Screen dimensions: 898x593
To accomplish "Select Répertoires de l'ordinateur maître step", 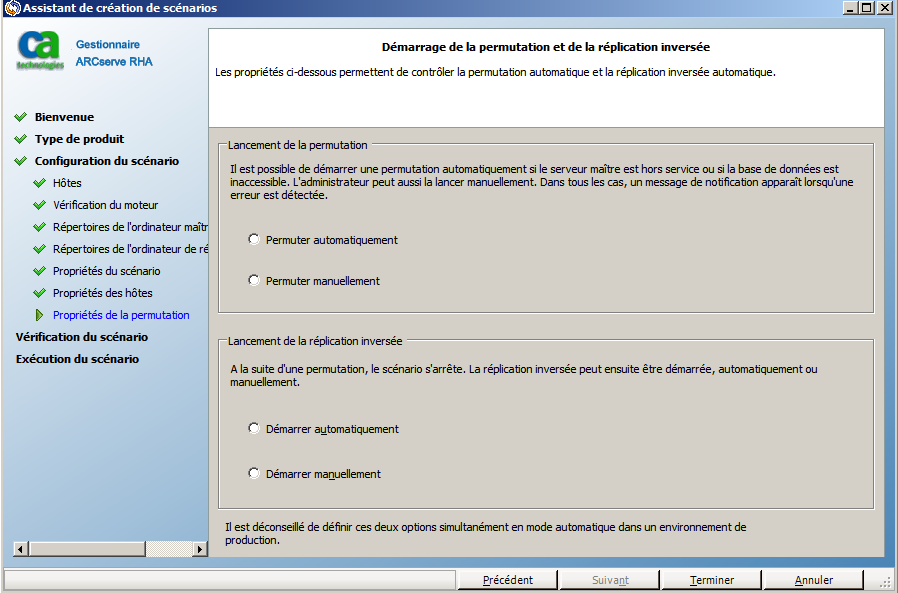I will pos(131,227).
